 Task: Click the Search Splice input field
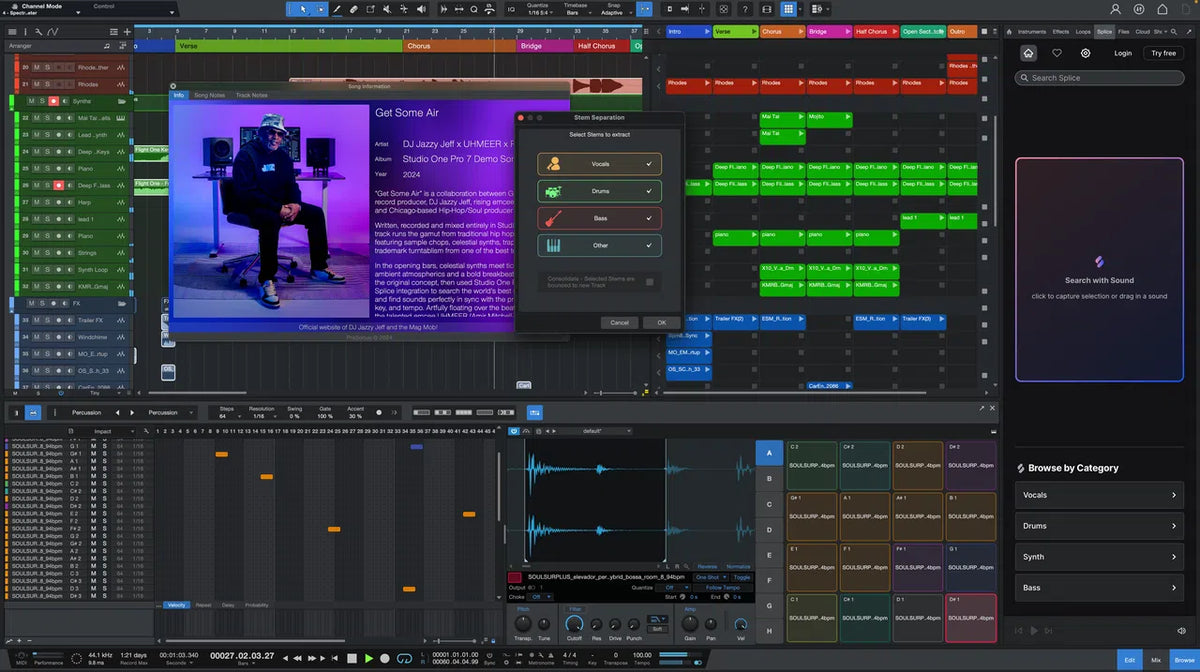(x=1100, y=77)
